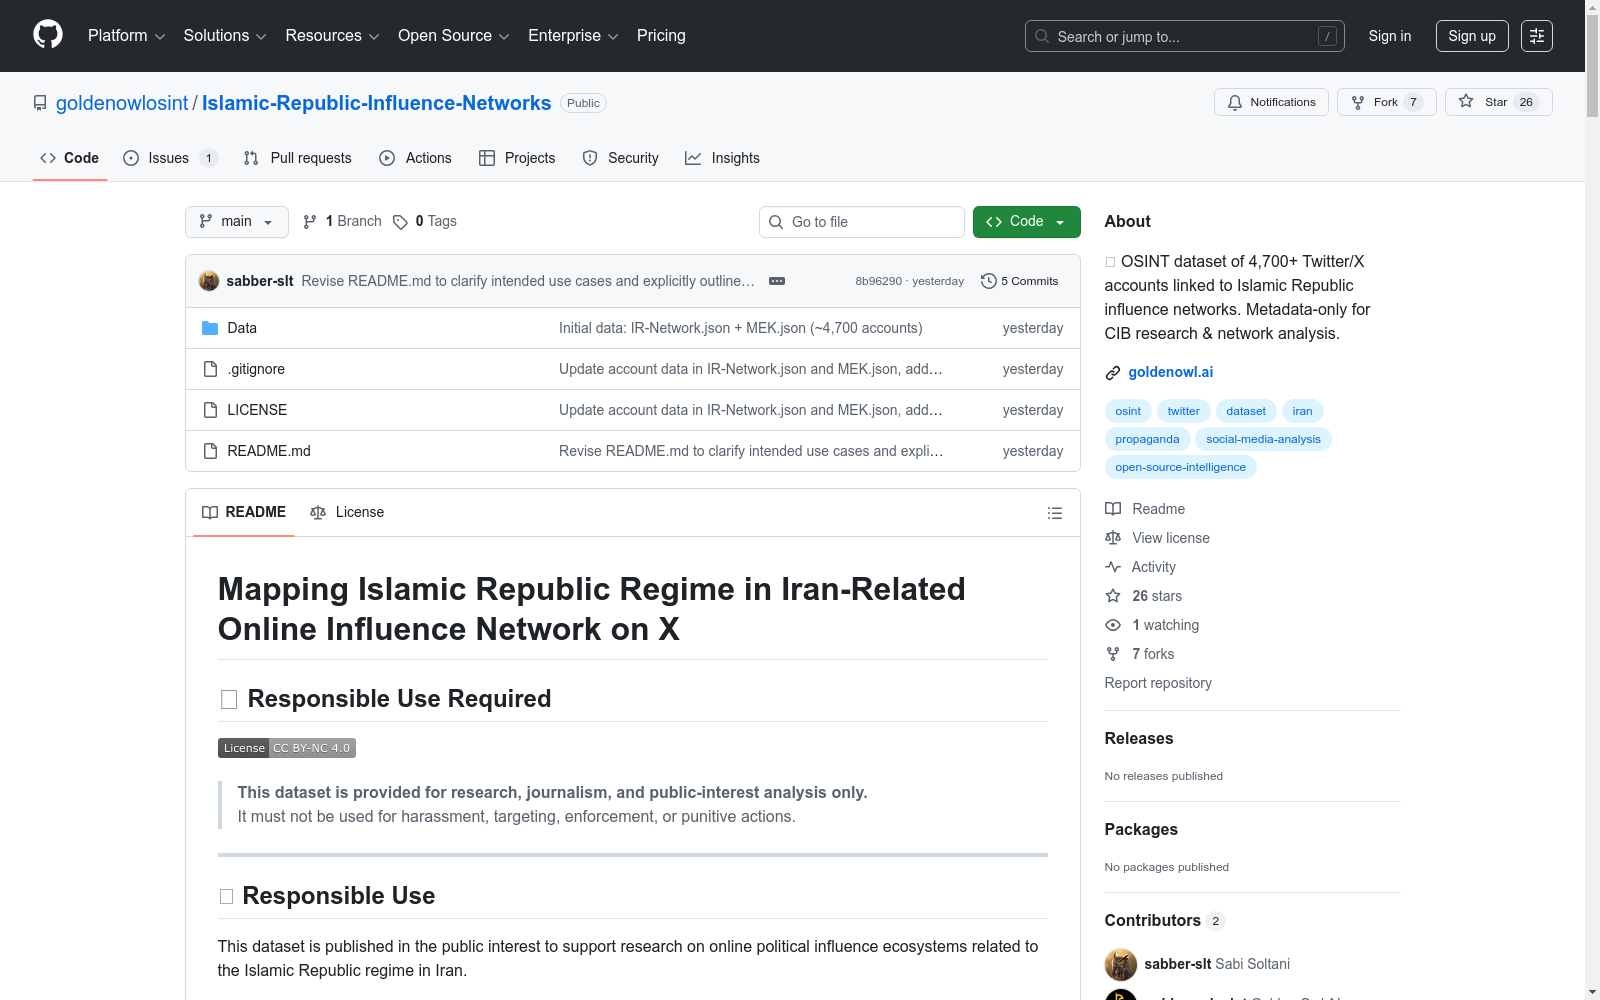Open the Releases section heading

point(1139,739)
